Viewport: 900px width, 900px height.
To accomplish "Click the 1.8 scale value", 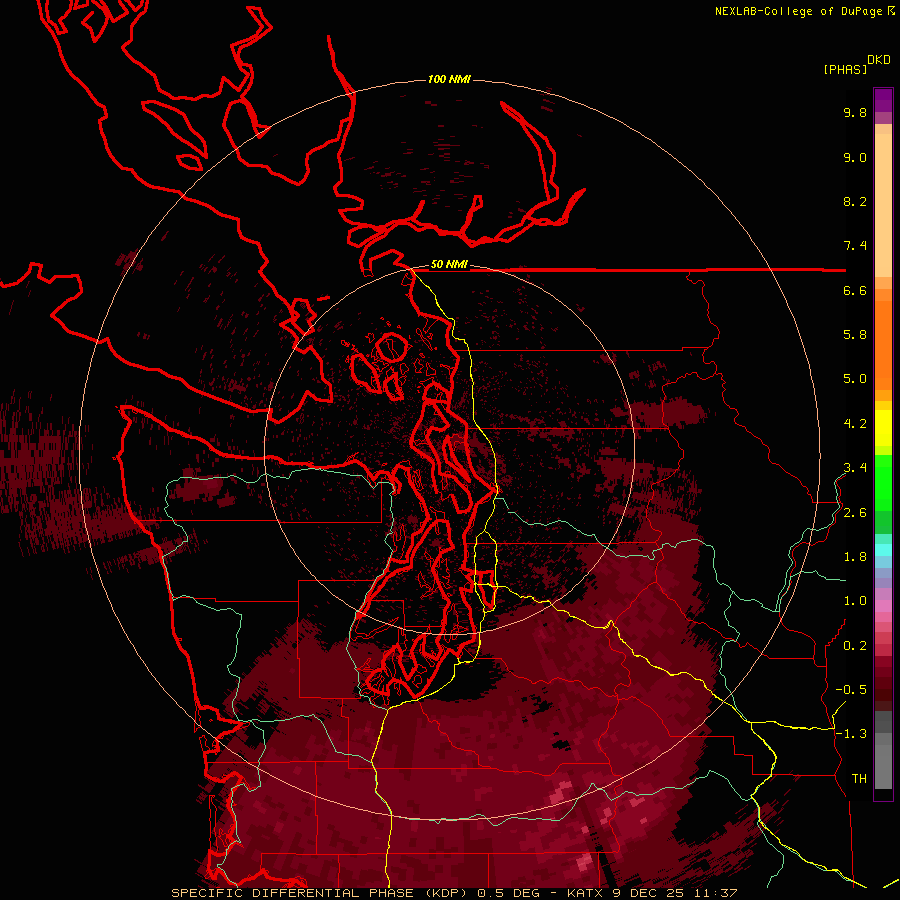I will [855, 557].
